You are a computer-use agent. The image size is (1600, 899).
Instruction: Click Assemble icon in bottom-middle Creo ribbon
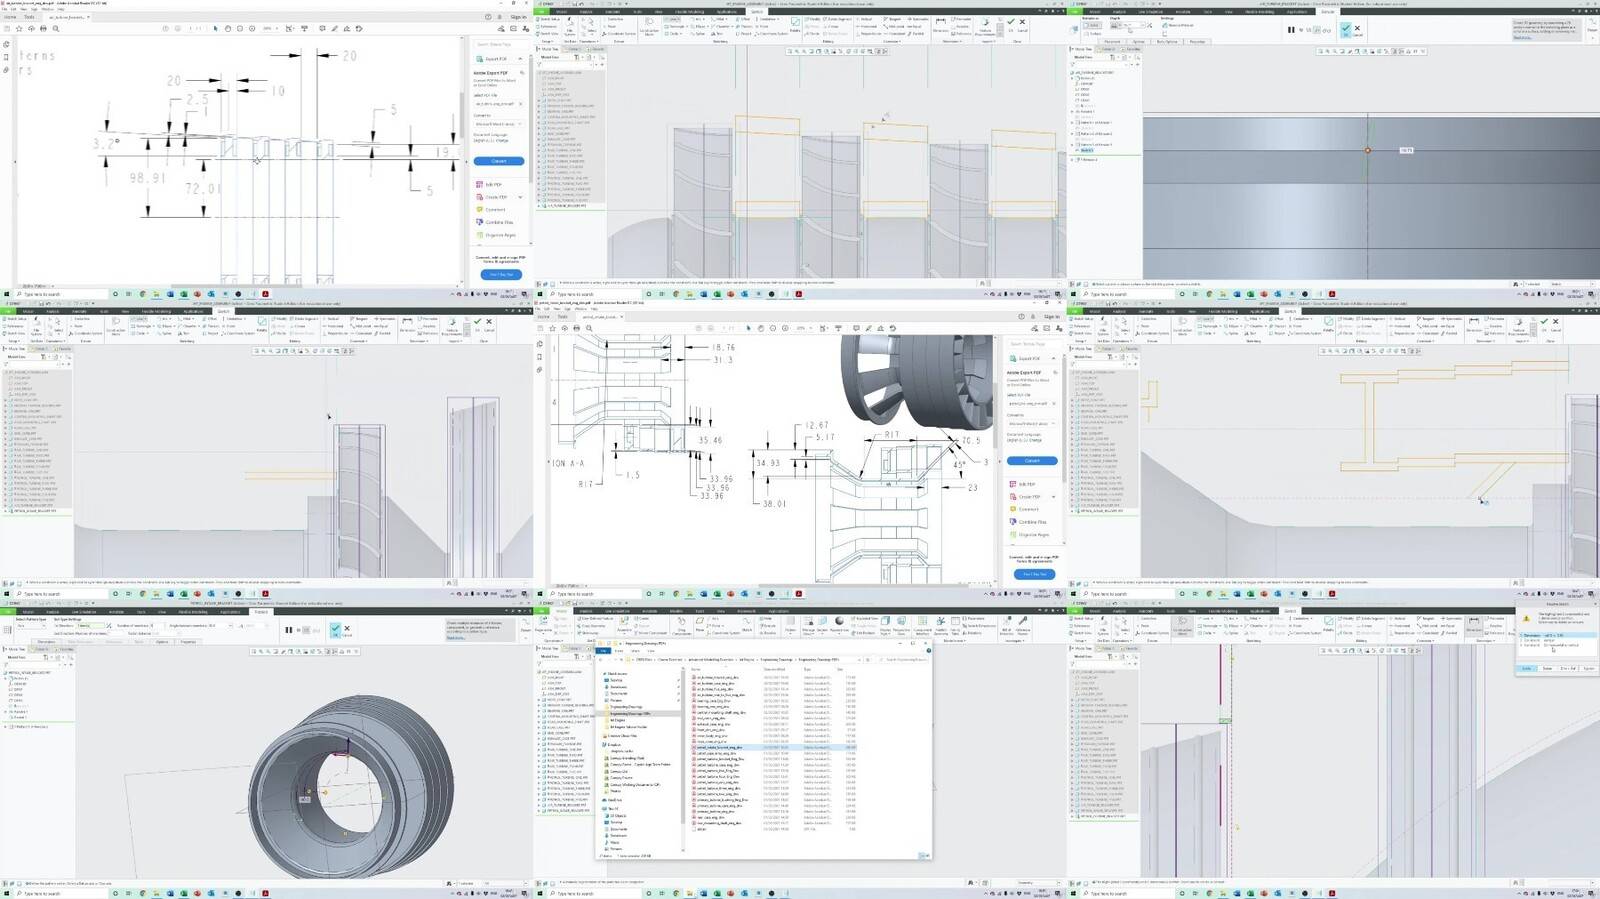coord(624,623)
